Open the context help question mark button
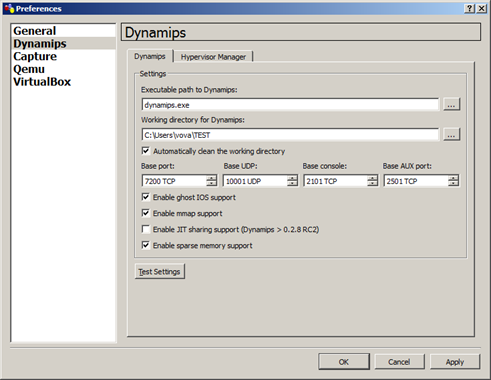 click(469, 8)
